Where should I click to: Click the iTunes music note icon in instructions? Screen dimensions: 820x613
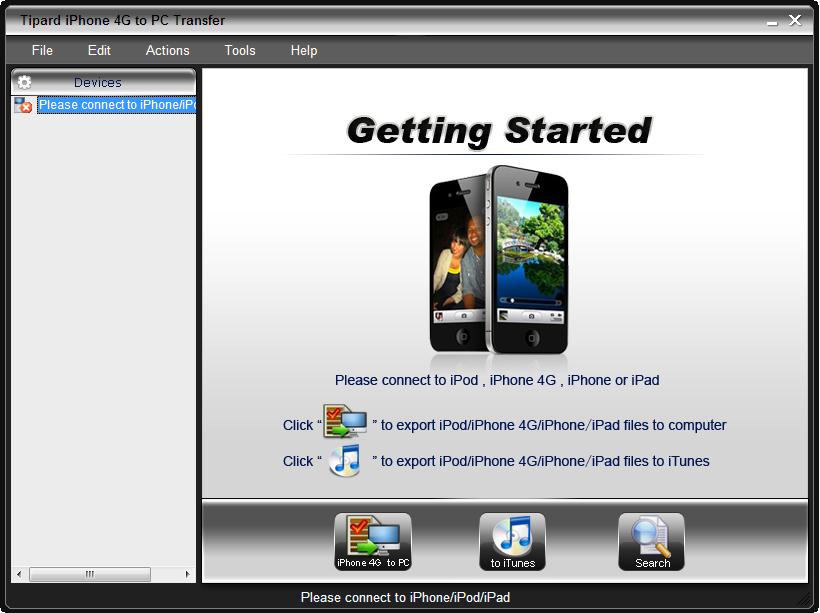pos(345,460)
